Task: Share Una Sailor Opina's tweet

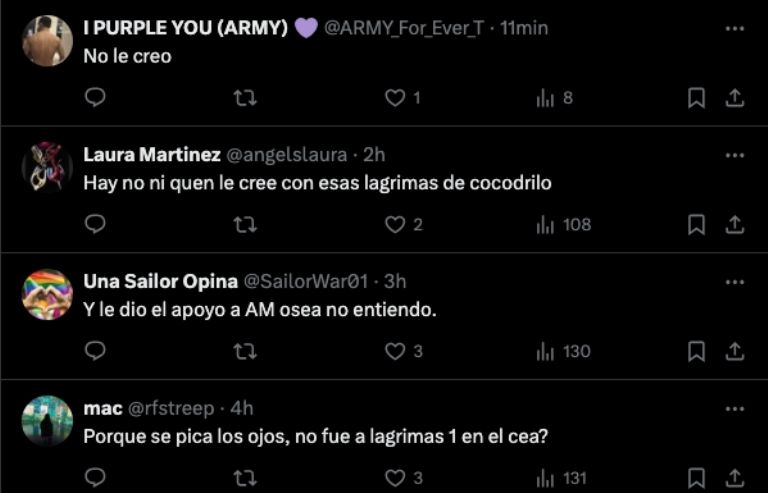Action: pyautogui.click(x=734, y=351)
